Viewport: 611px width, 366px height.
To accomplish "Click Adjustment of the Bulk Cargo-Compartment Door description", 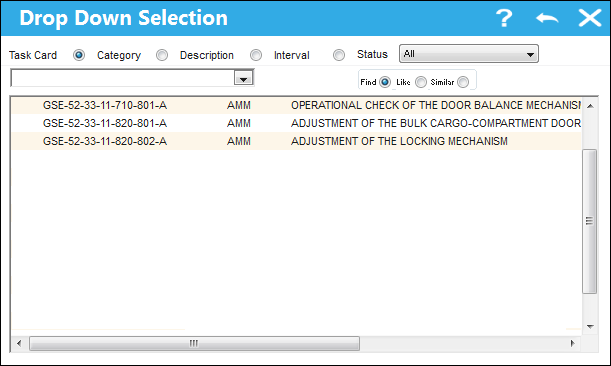I will tap(436, 123).
